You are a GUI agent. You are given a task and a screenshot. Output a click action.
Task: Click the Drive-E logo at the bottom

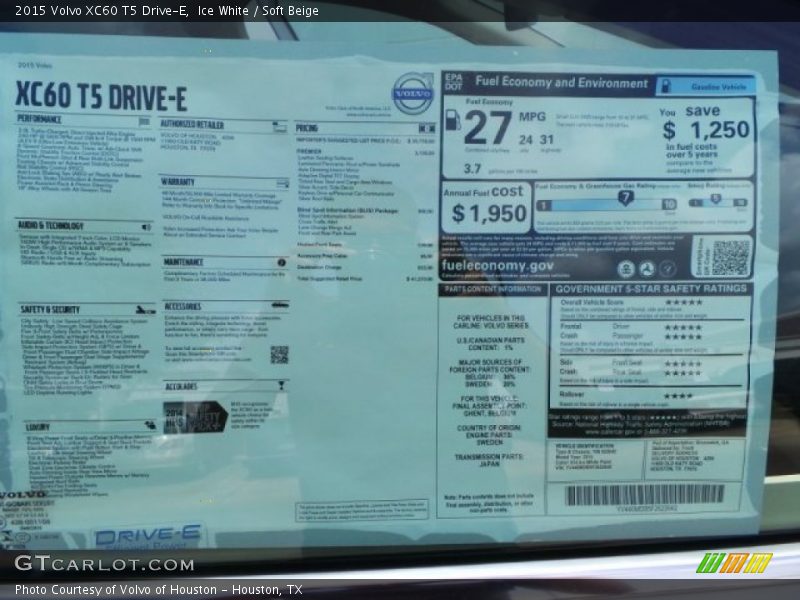pyautogui.click(x=147, y=535)
